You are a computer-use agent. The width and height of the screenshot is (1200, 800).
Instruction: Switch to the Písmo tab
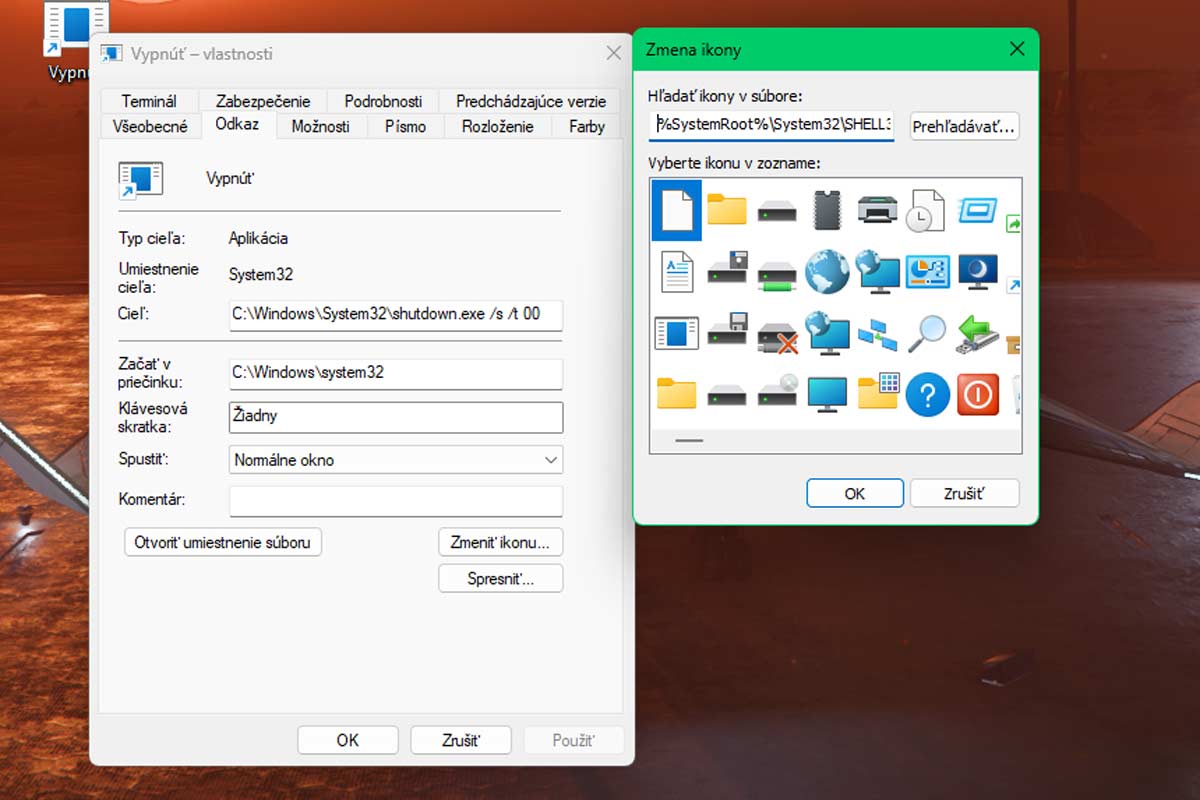[x=405, y=127]
